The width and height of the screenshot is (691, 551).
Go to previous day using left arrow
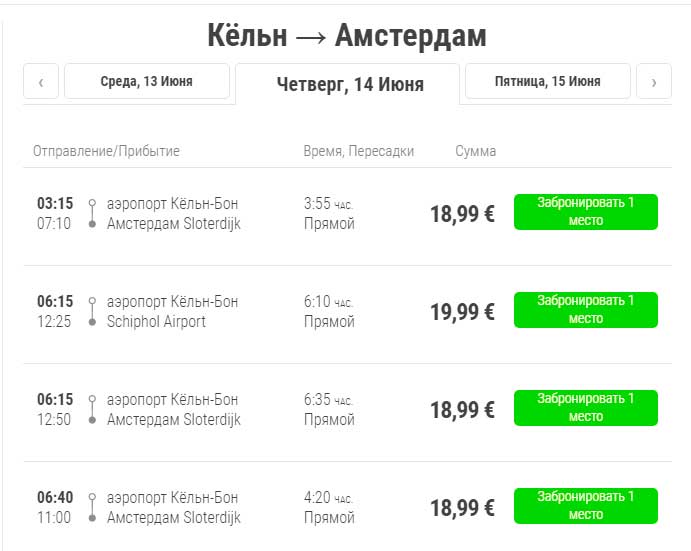coord(41,82)
